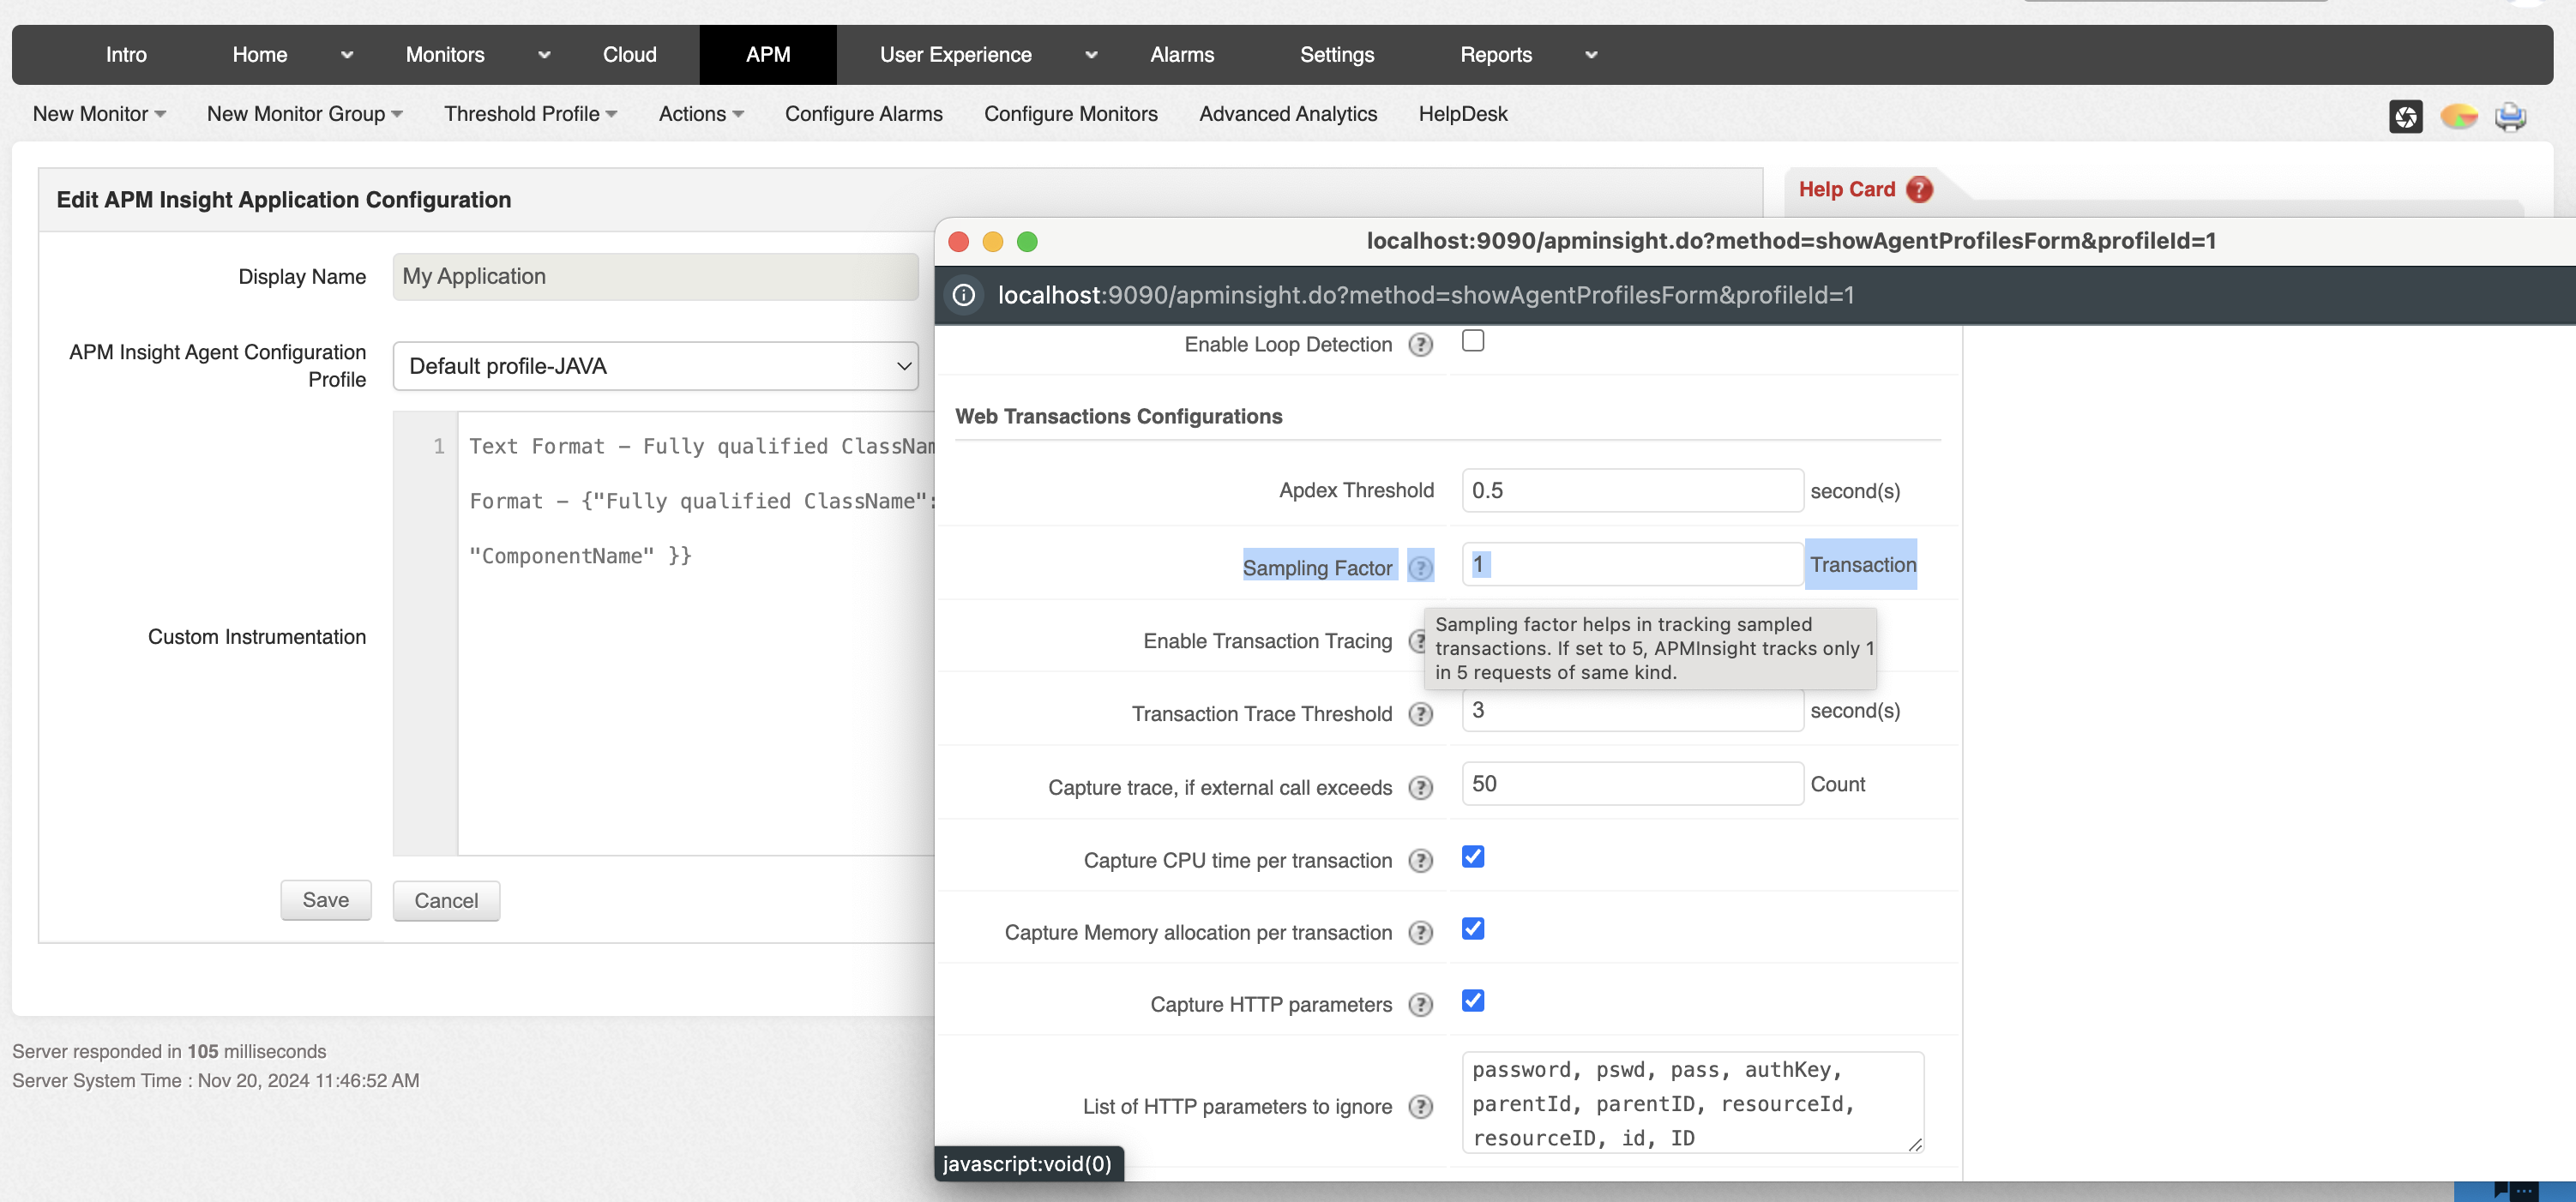Click help icon for List of HTTP parameters to ignore

(1420, 1107)
